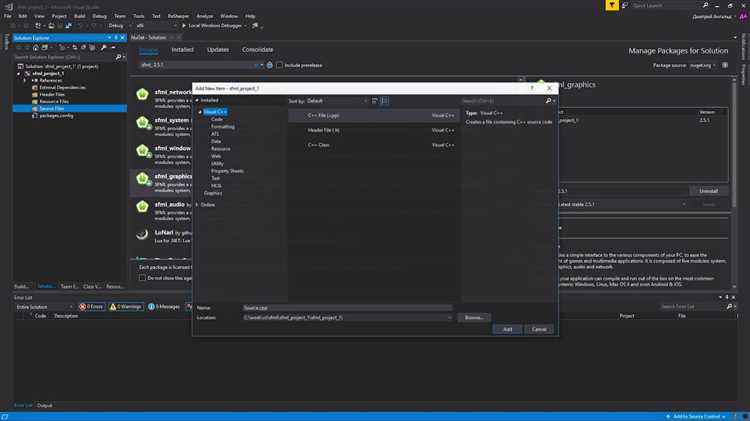The image size is (750, 421).
Task: Open the Build menu
Action: 79,16
